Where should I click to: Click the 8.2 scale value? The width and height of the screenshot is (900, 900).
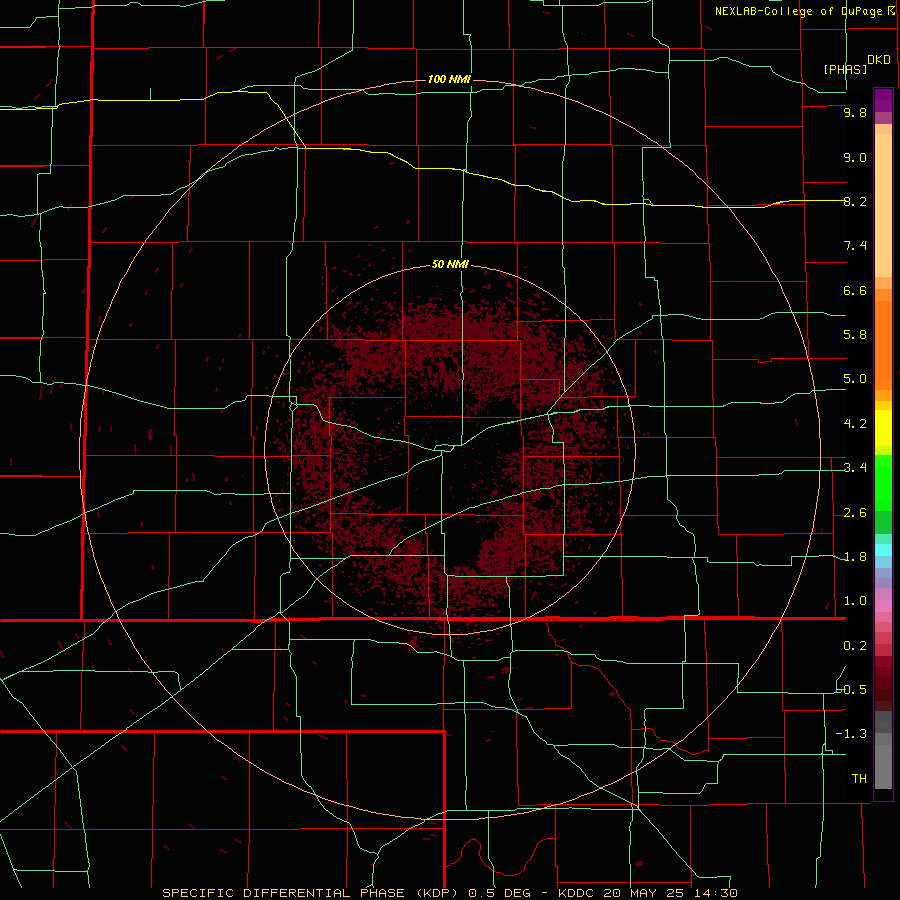click(855, 201)
